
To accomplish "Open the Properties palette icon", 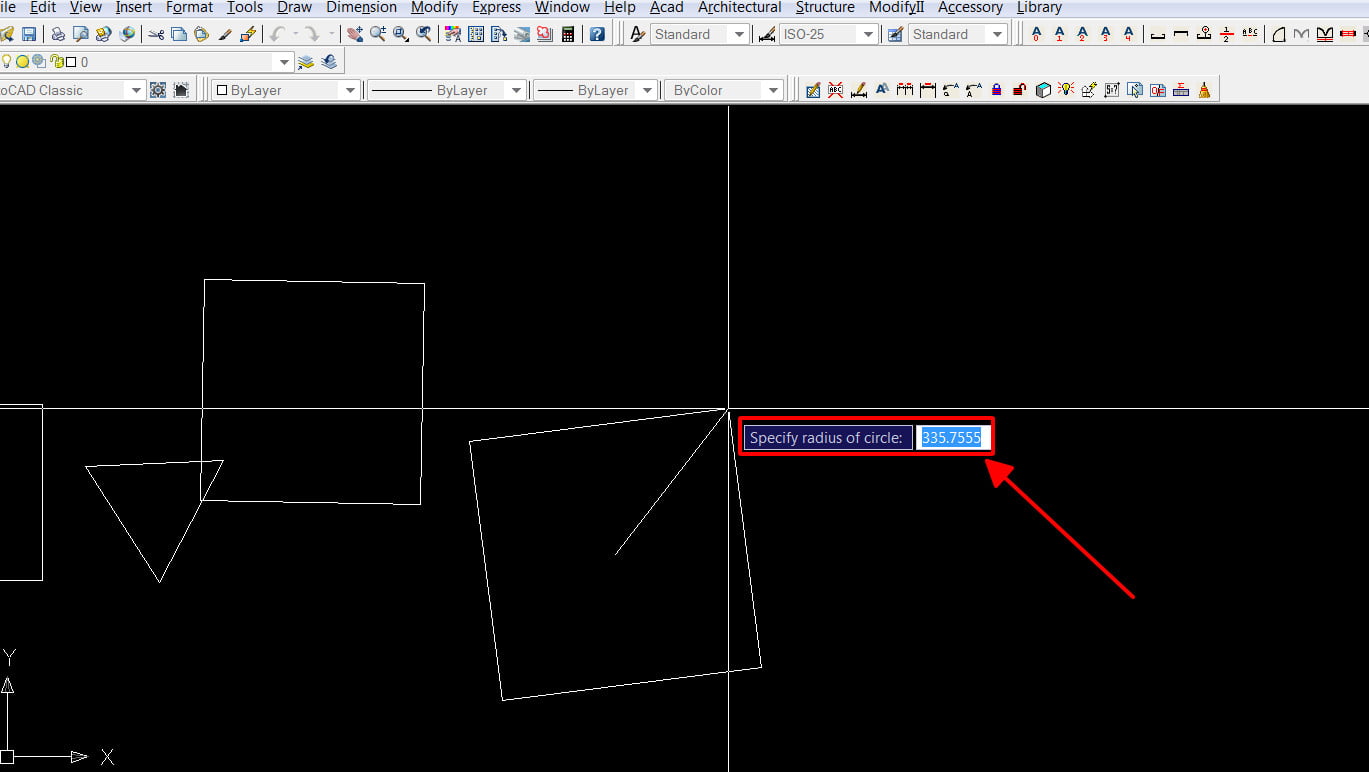I will 453,34.
